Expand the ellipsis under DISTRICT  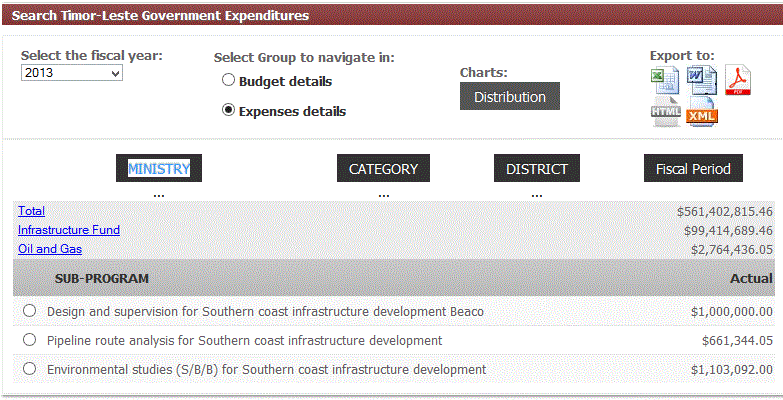[537, 194]
